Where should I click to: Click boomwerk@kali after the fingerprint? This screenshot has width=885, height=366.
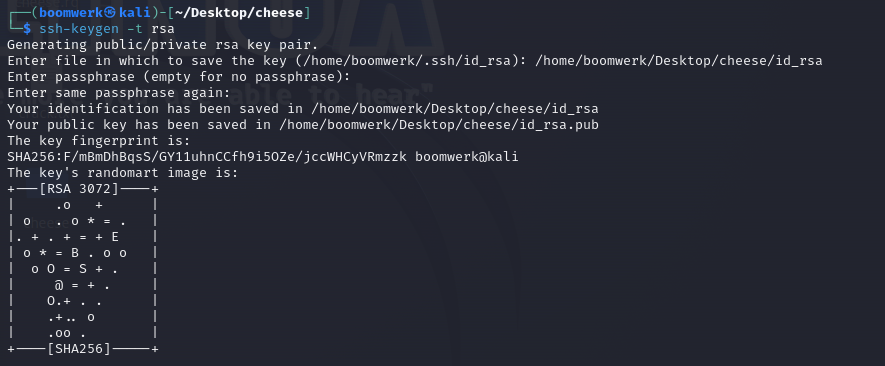click(x=467, y=156)
